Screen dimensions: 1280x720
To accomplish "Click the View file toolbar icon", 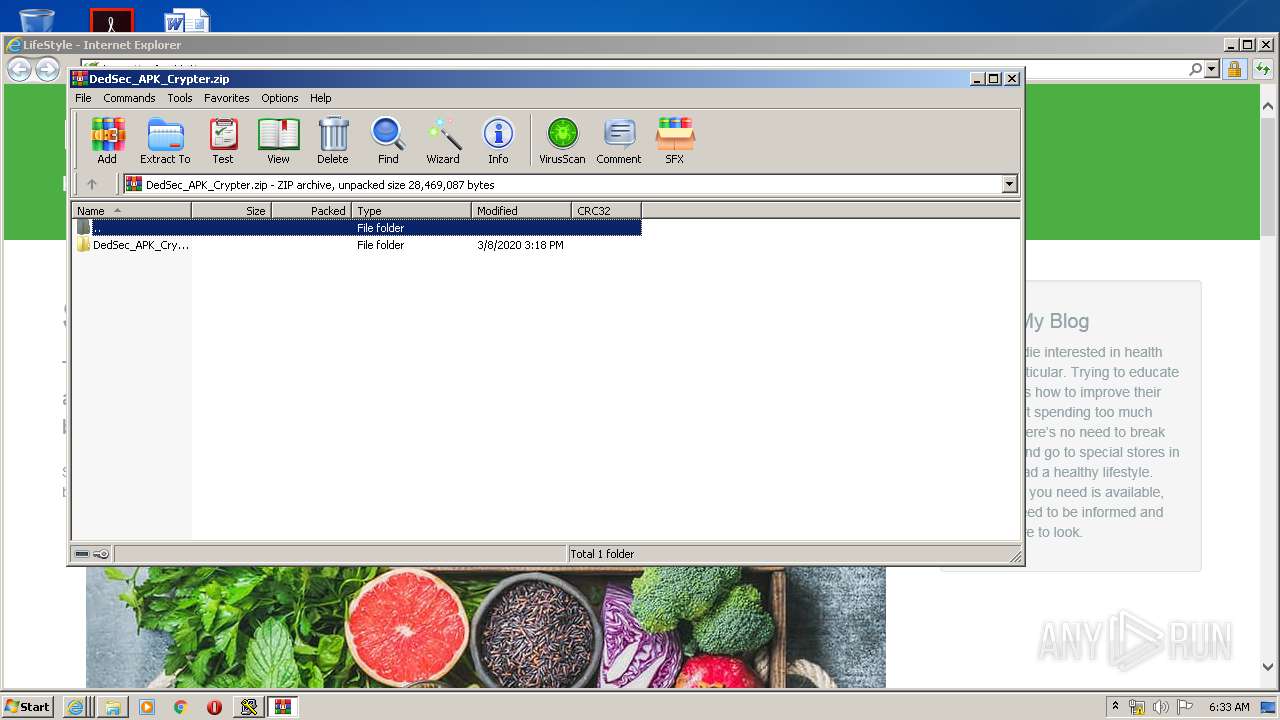I will tap(278, 140).
